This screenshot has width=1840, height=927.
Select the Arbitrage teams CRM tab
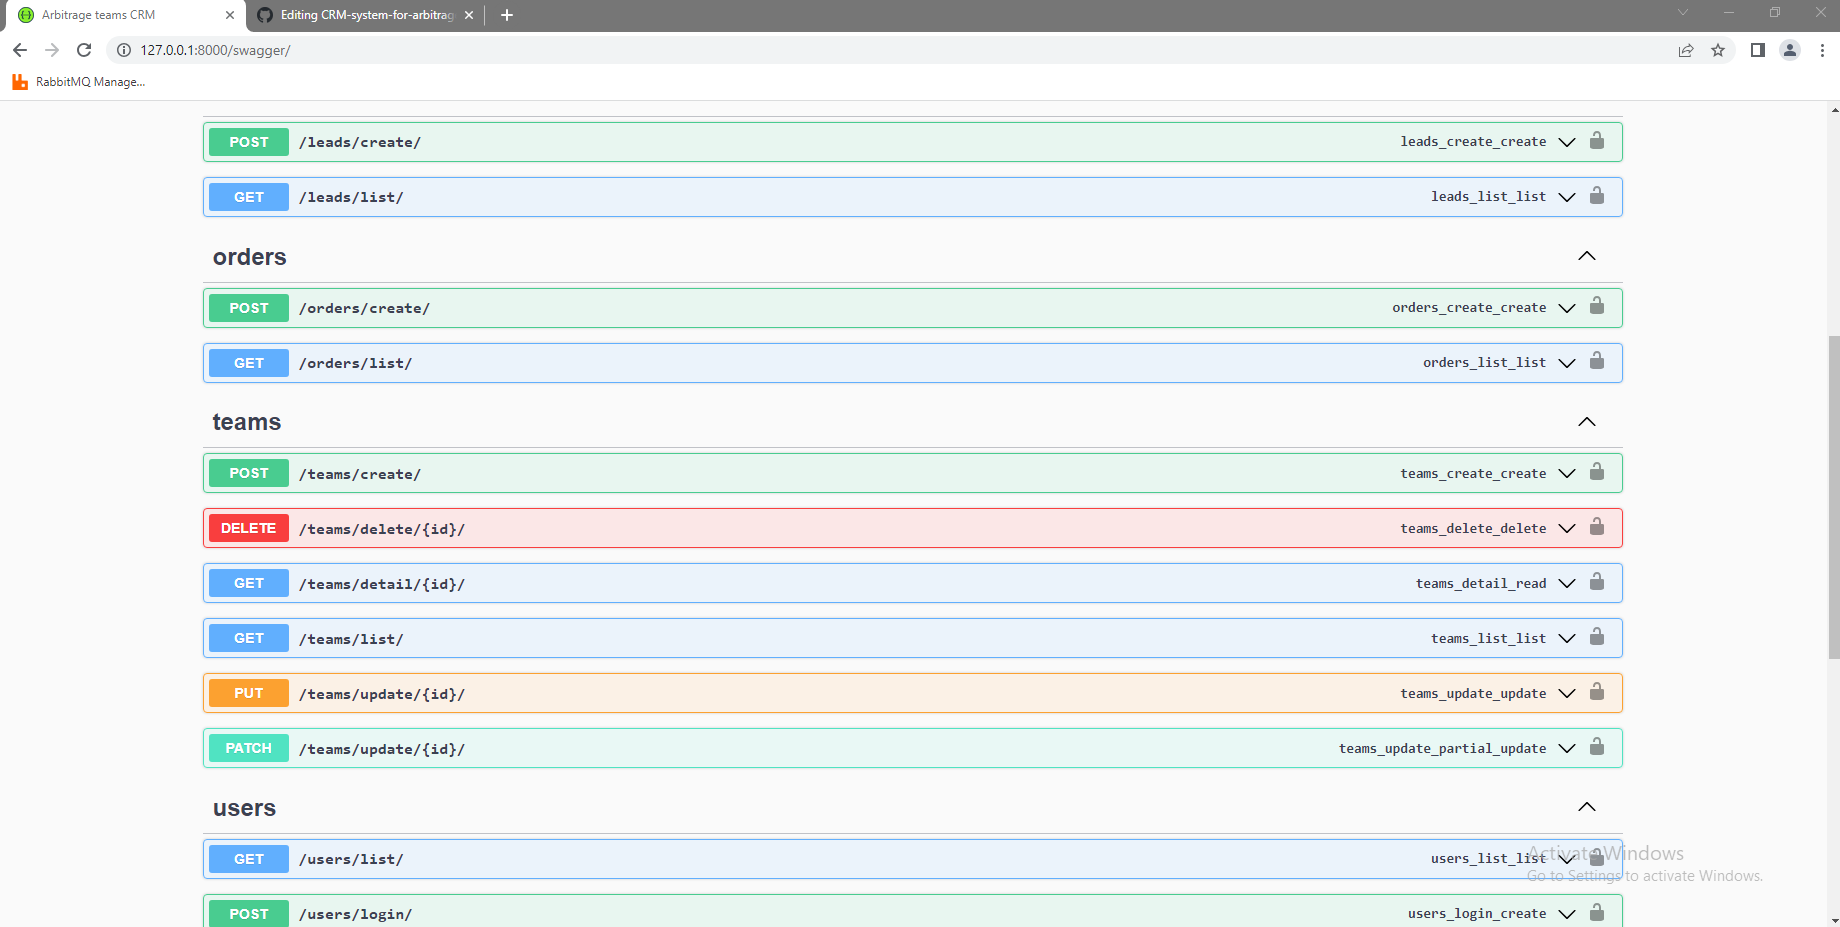tap(120, 15)
